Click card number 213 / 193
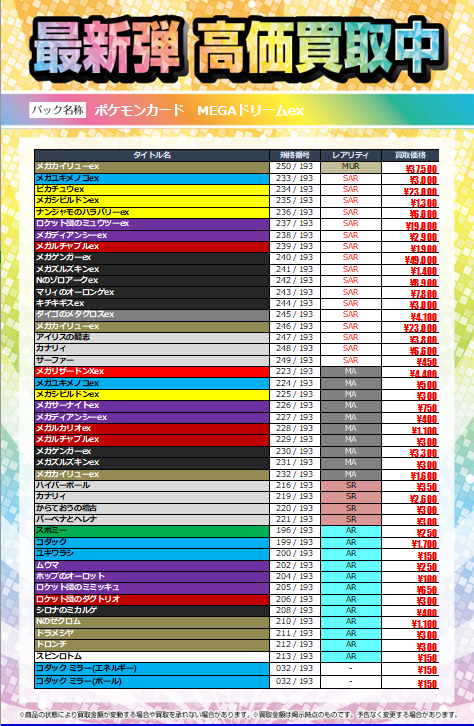474x726 pixels. click(x=294, y=657)
